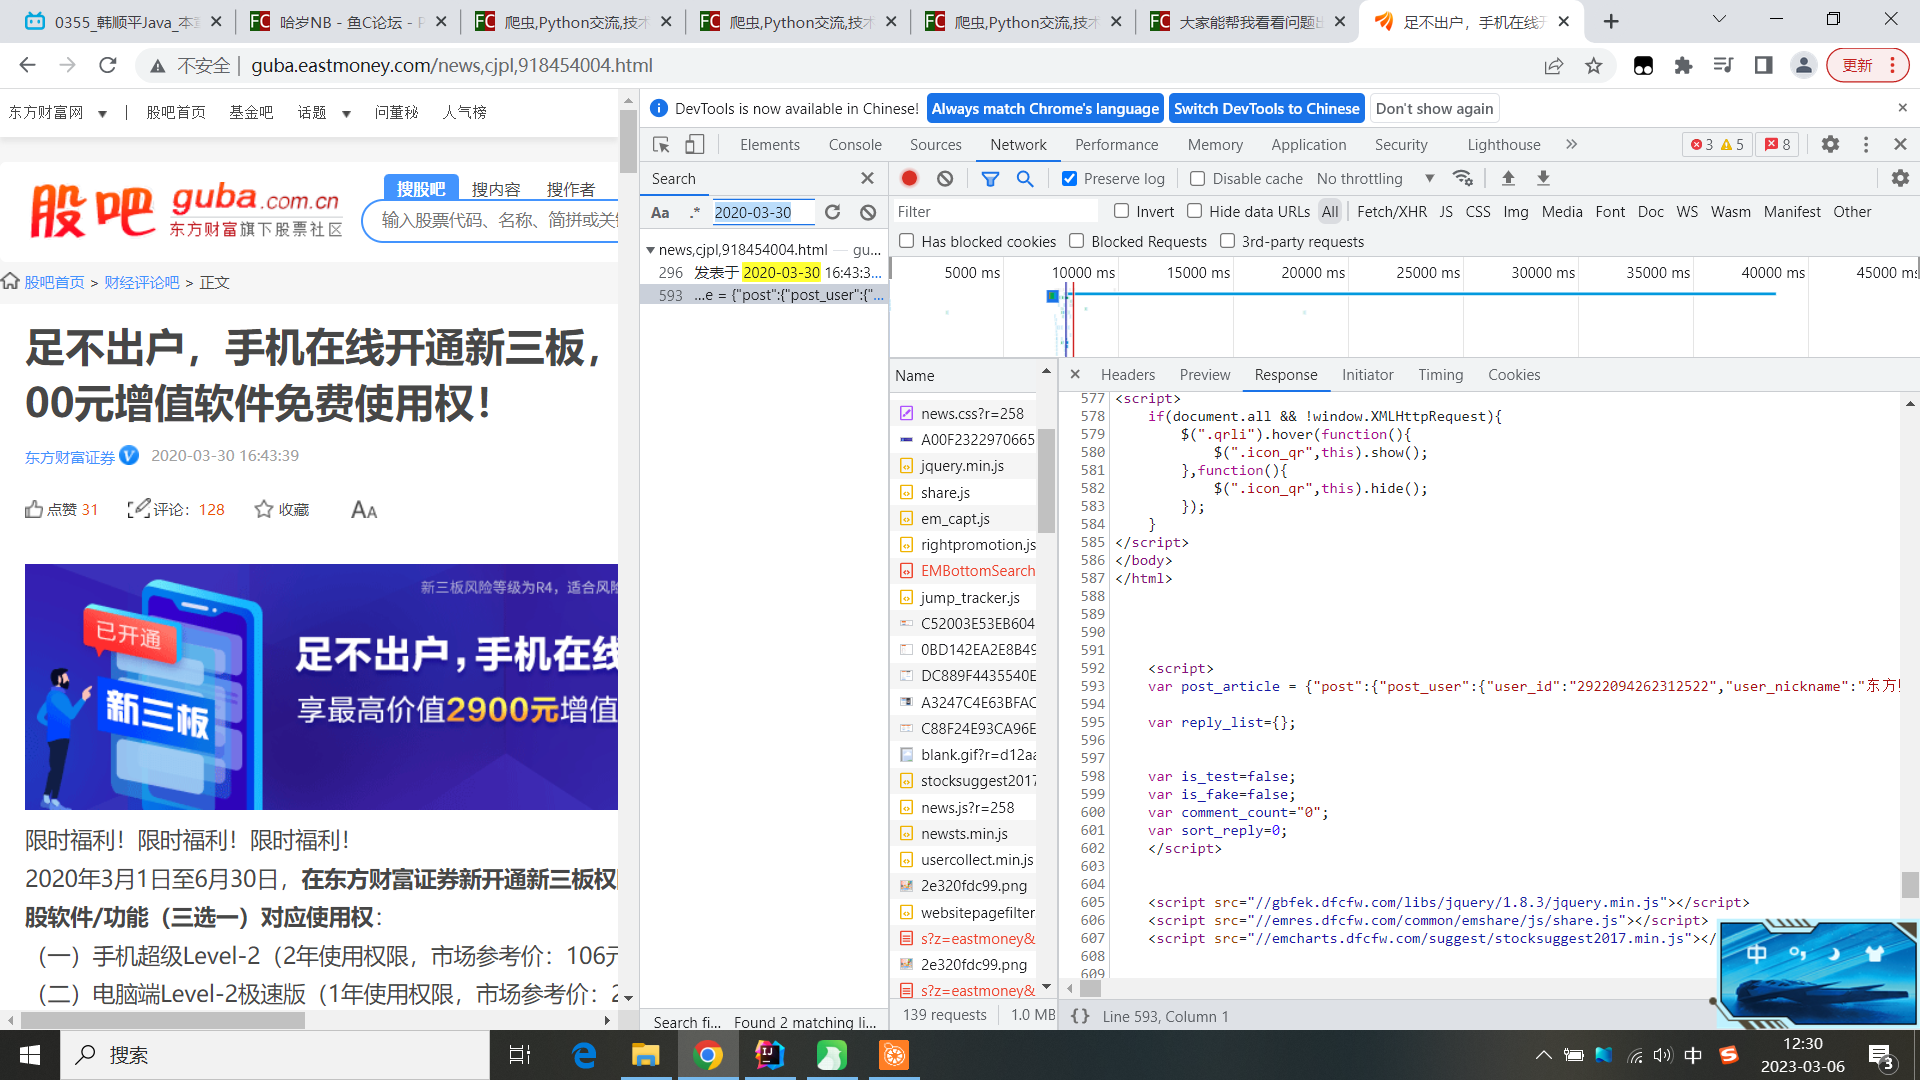
Task: Collapse news,cjpl,918454004.html search result
Action: point(650,249)
